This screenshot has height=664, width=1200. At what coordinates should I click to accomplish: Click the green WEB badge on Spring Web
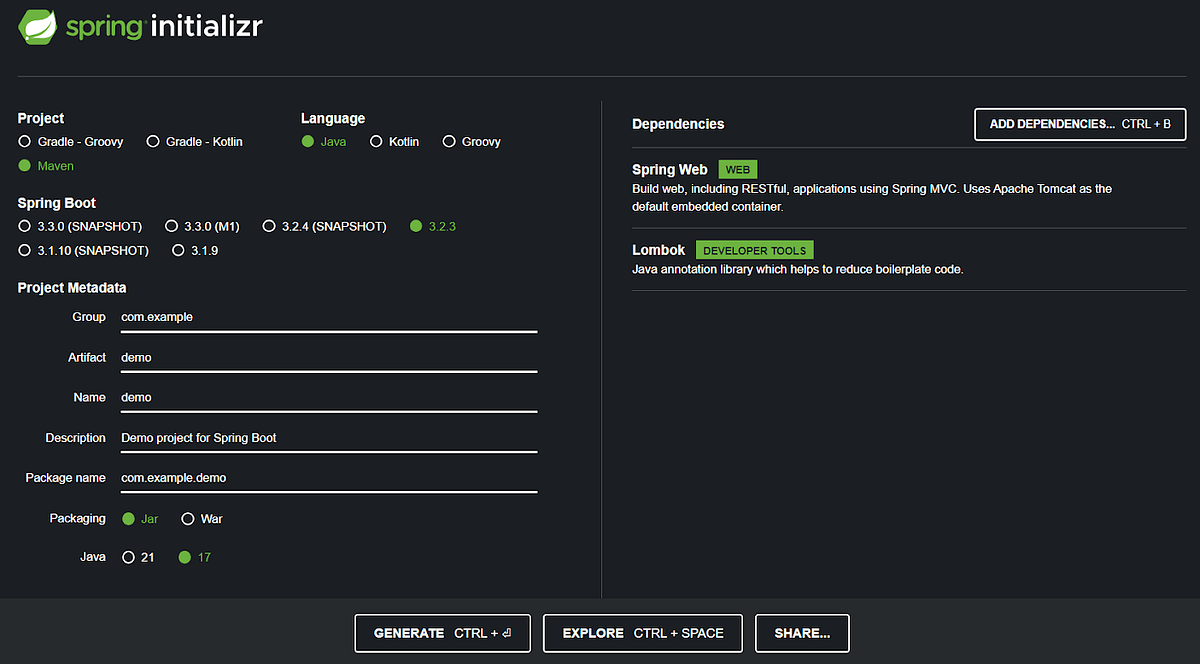pyautogui.click(x=737, y=169)
